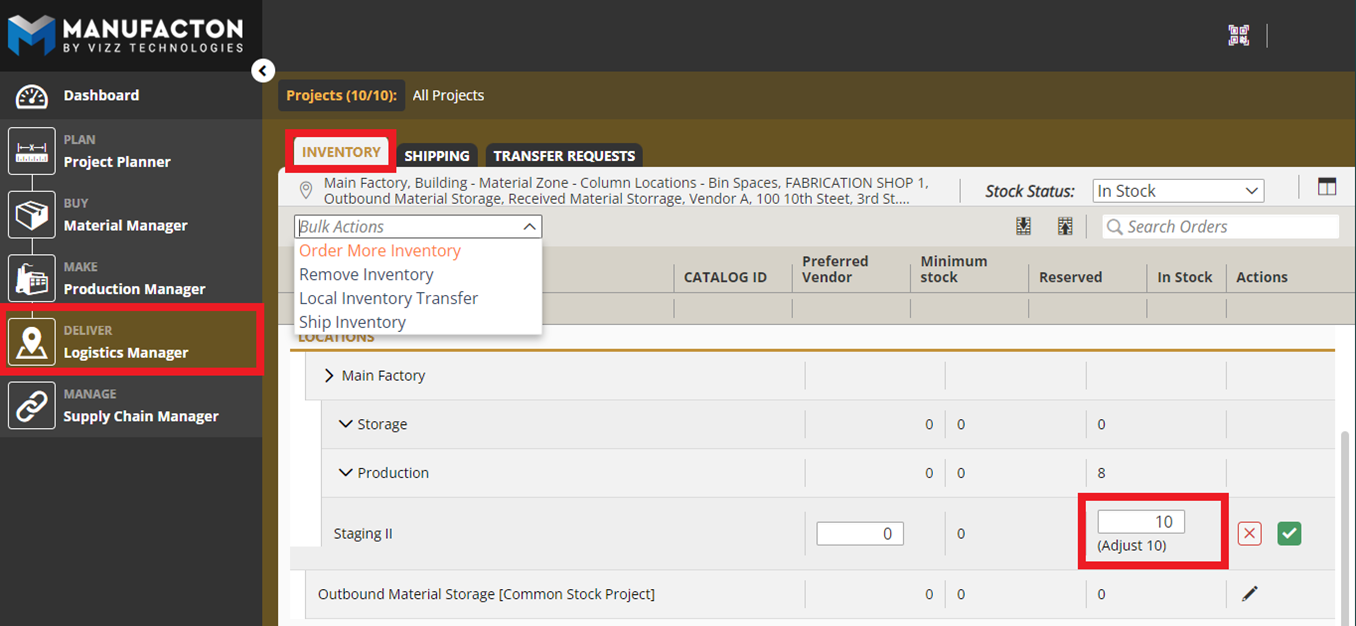Image resolution: width=1356 pixels, height=626 pixels.
Task: Click the Manufacton logo
Action: coord(126,34)
